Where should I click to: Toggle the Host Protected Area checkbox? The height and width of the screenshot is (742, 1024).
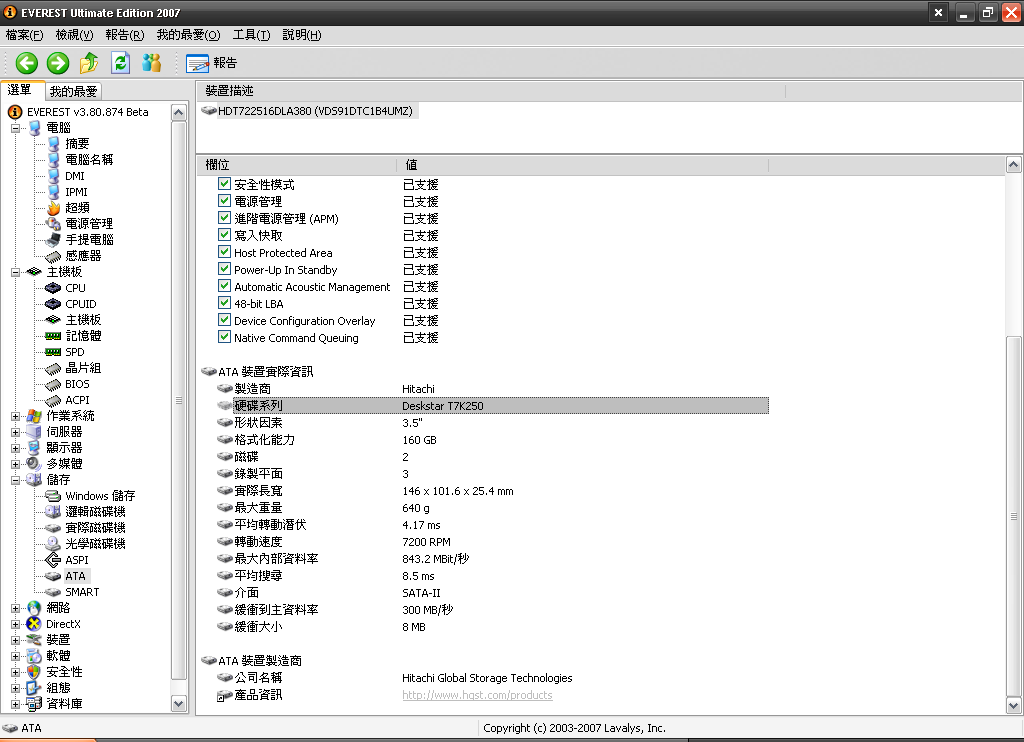[224, 251]
